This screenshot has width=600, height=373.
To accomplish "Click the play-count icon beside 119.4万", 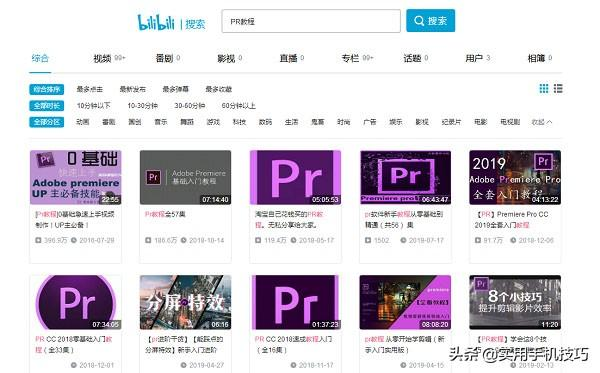I will tap(258, 240).
